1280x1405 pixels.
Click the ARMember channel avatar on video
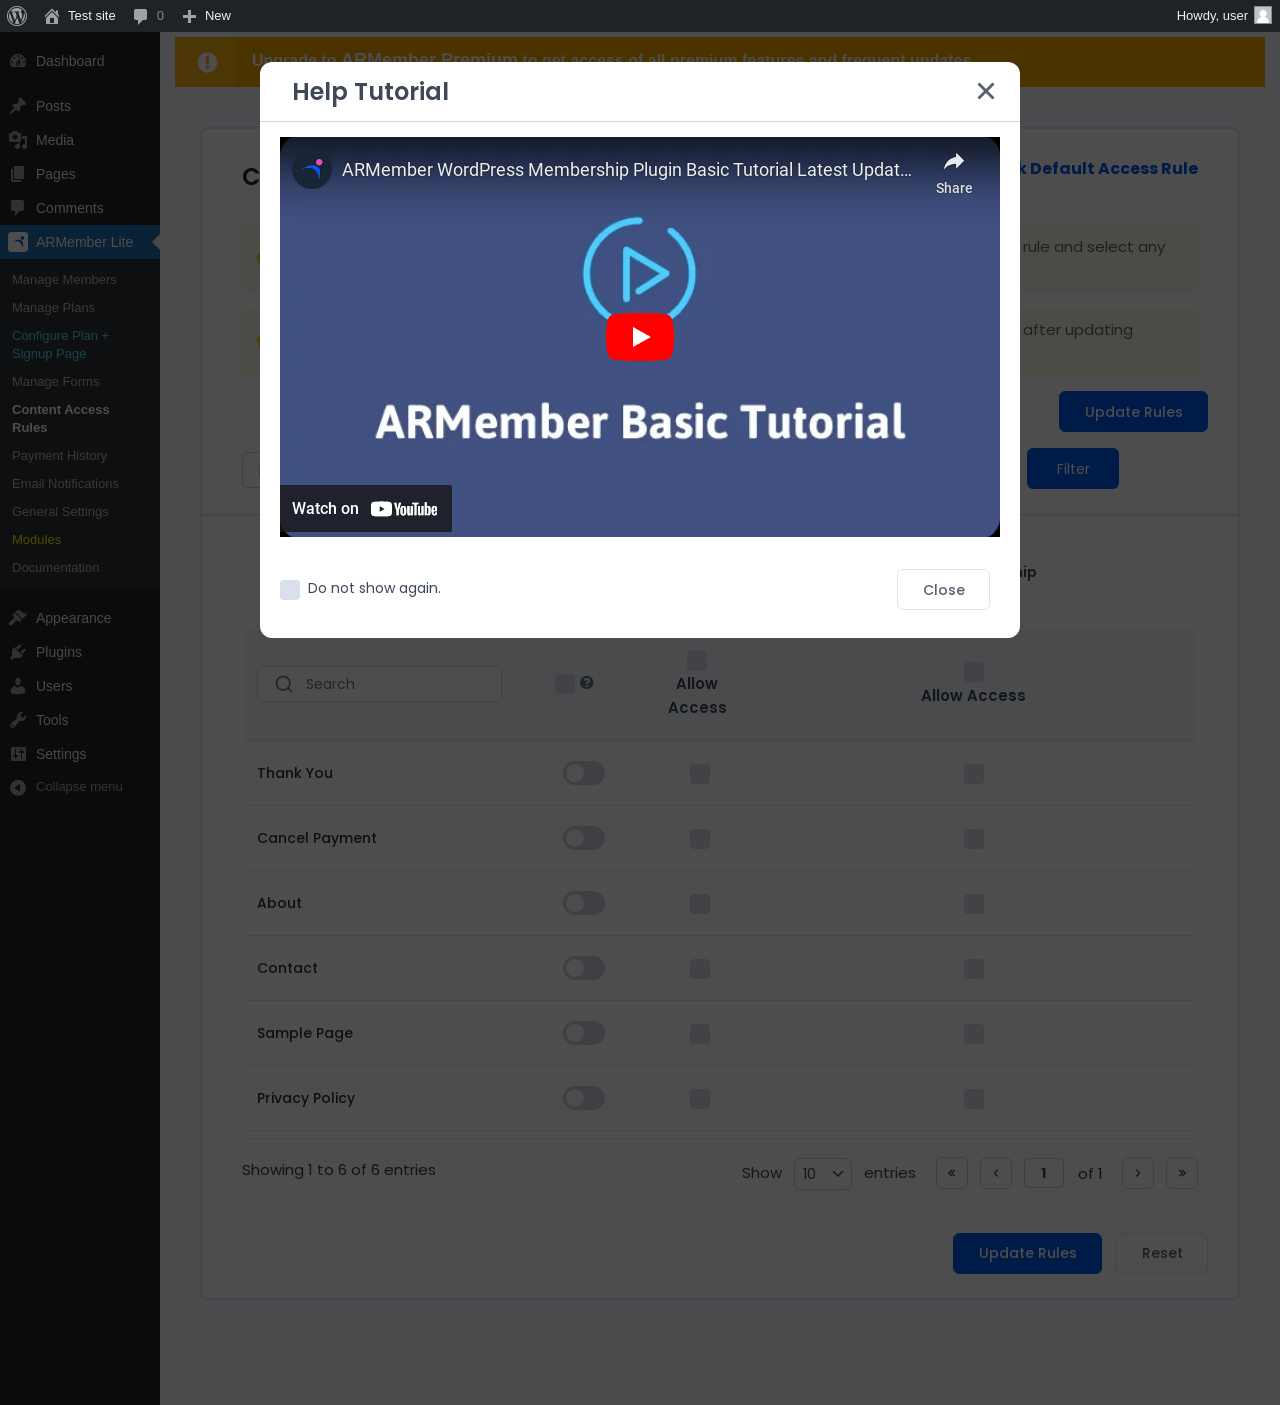click(312, 169)
